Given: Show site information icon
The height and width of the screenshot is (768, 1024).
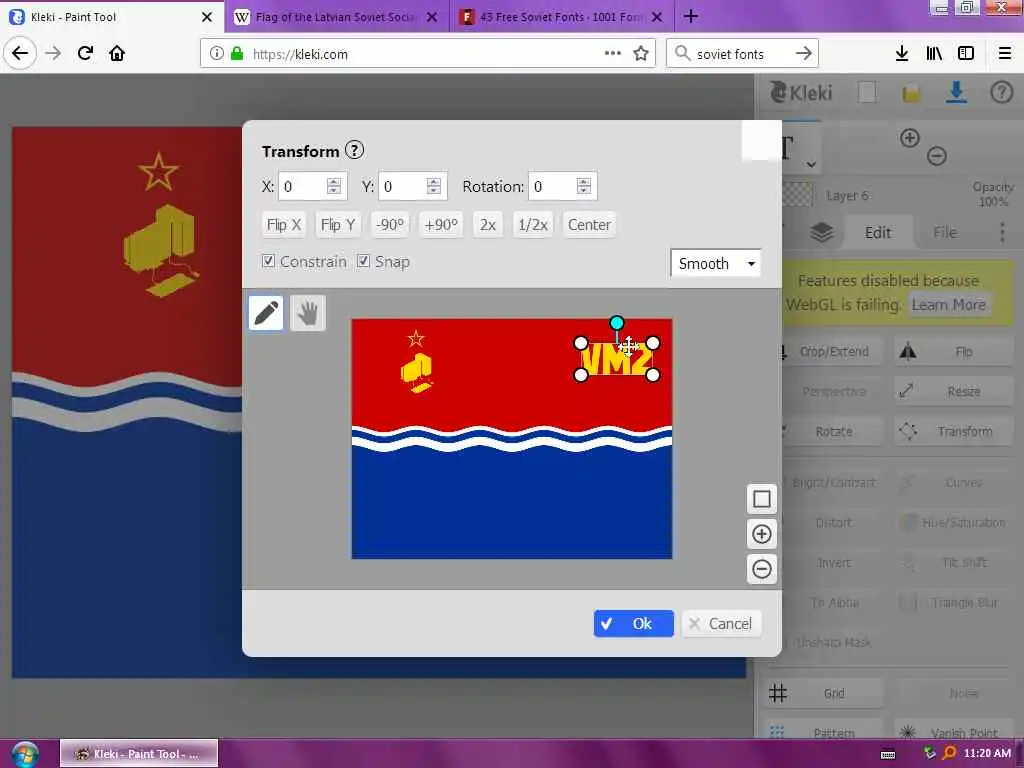Looking at the screenshot, I should tap(216, 54).
